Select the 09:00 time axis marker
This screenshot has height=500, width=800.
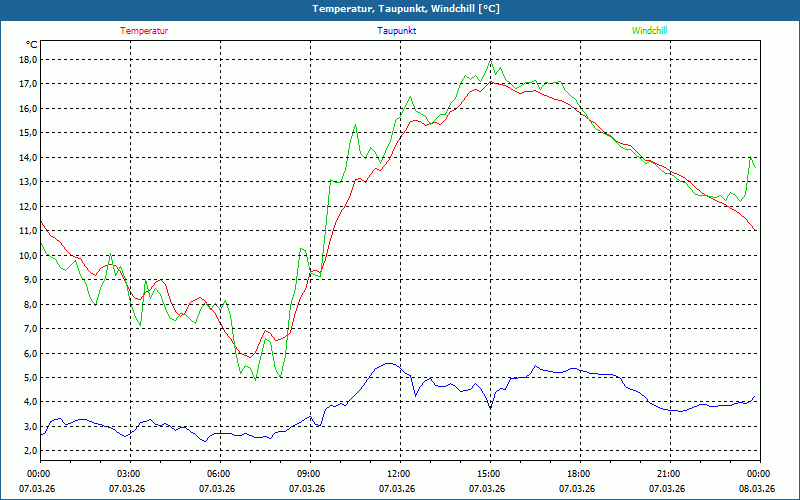(x=309, y=474)
